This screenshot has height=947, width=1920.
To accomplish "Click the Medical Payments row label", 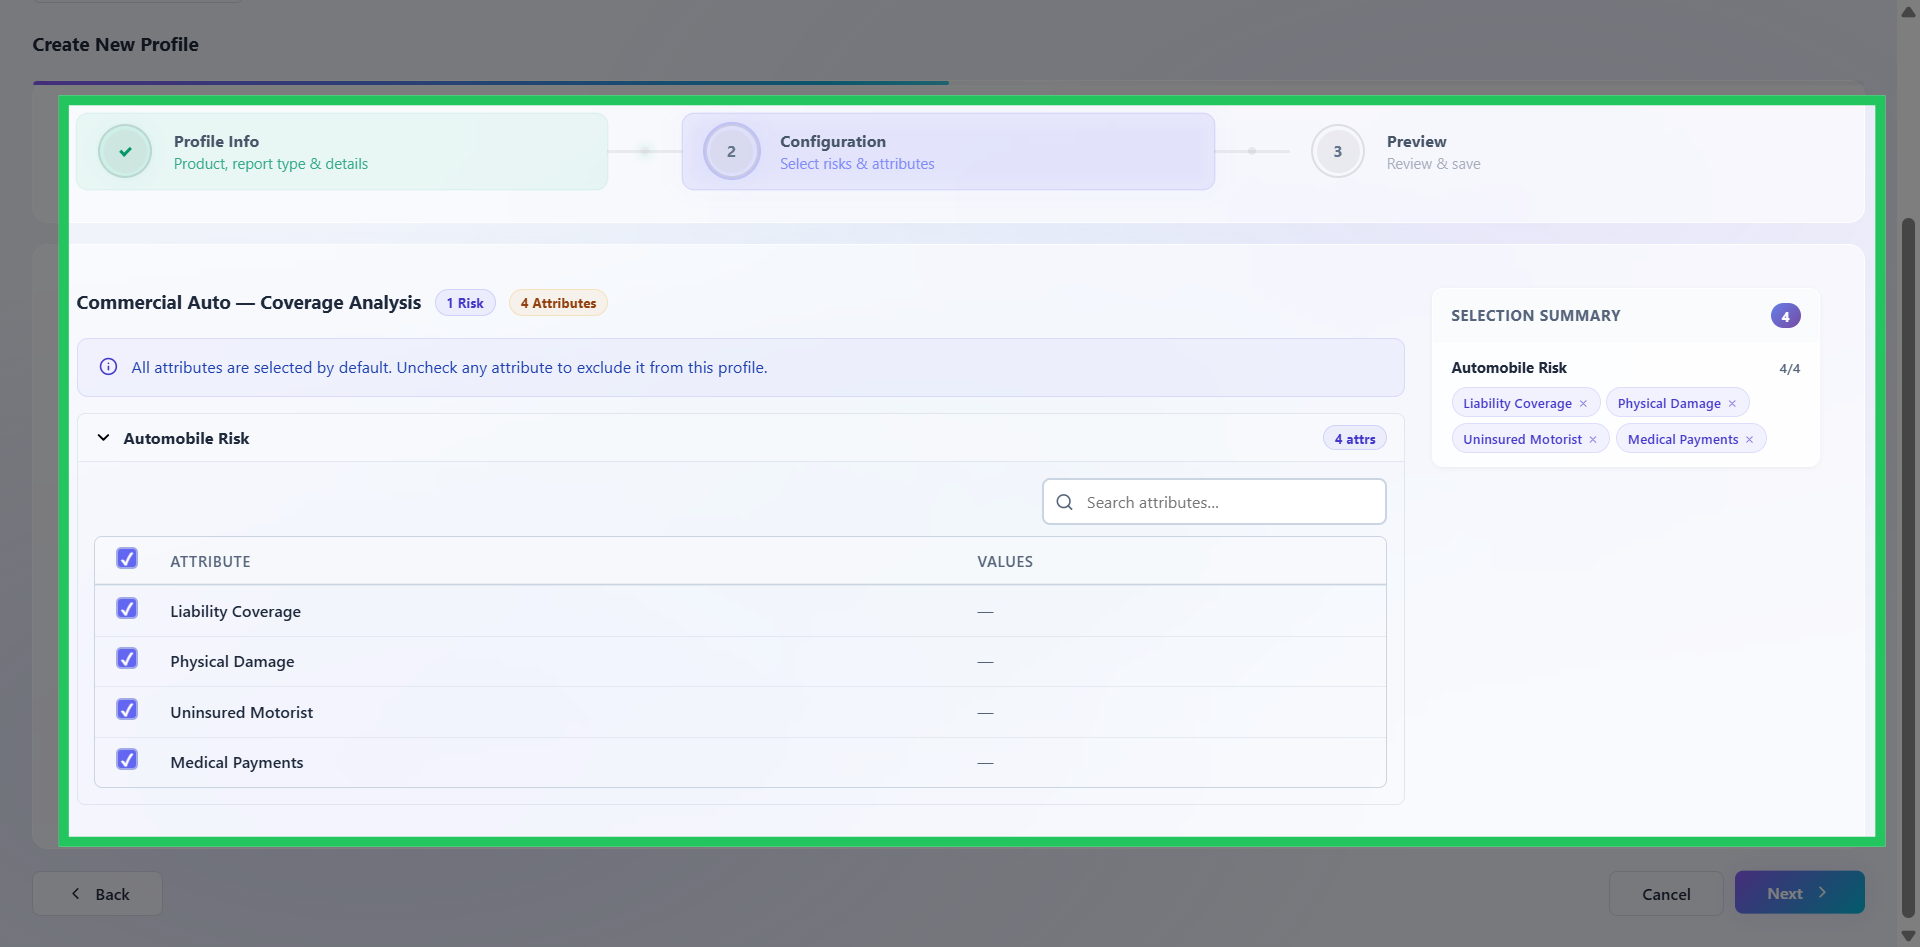I will click(x=237, y=763).
